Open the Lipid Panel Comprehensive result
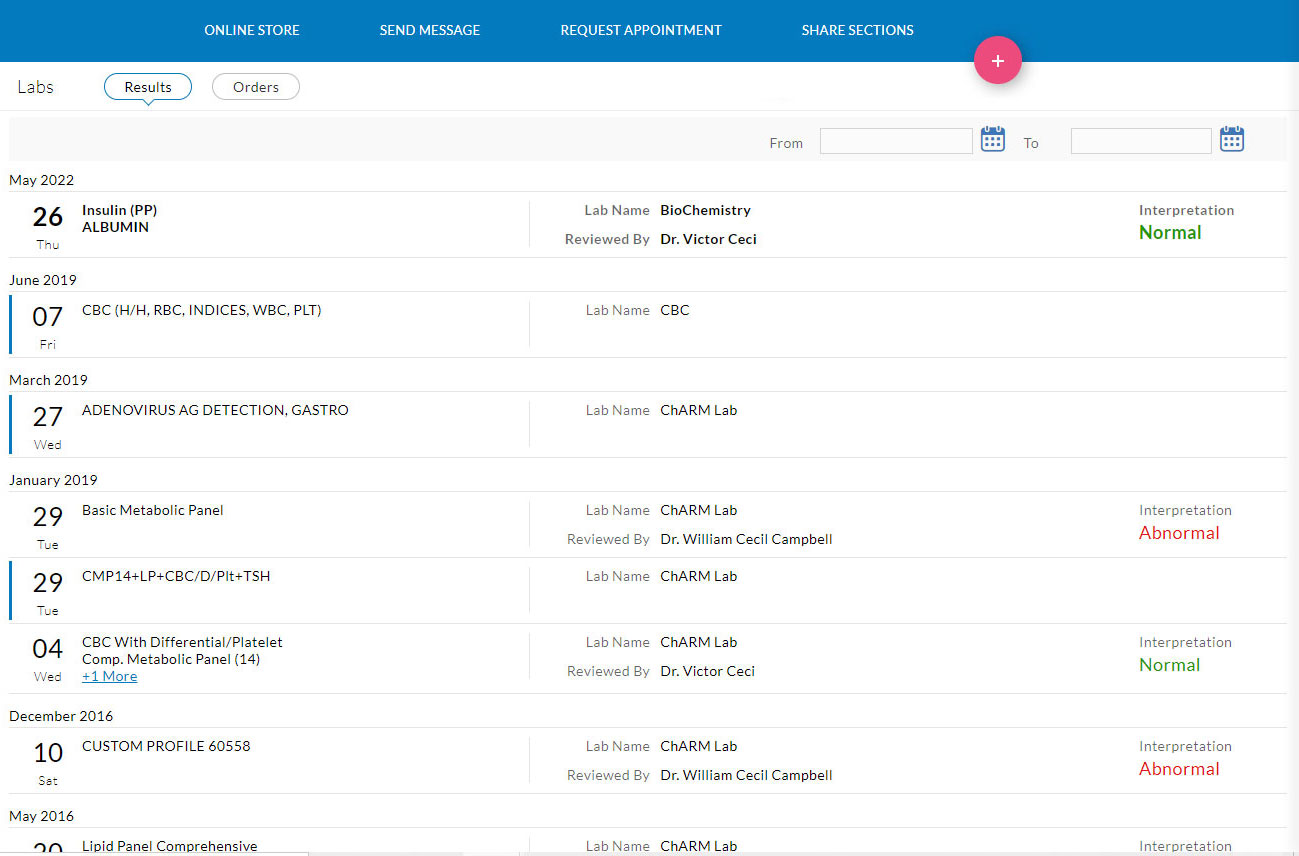 pos(170,846)
